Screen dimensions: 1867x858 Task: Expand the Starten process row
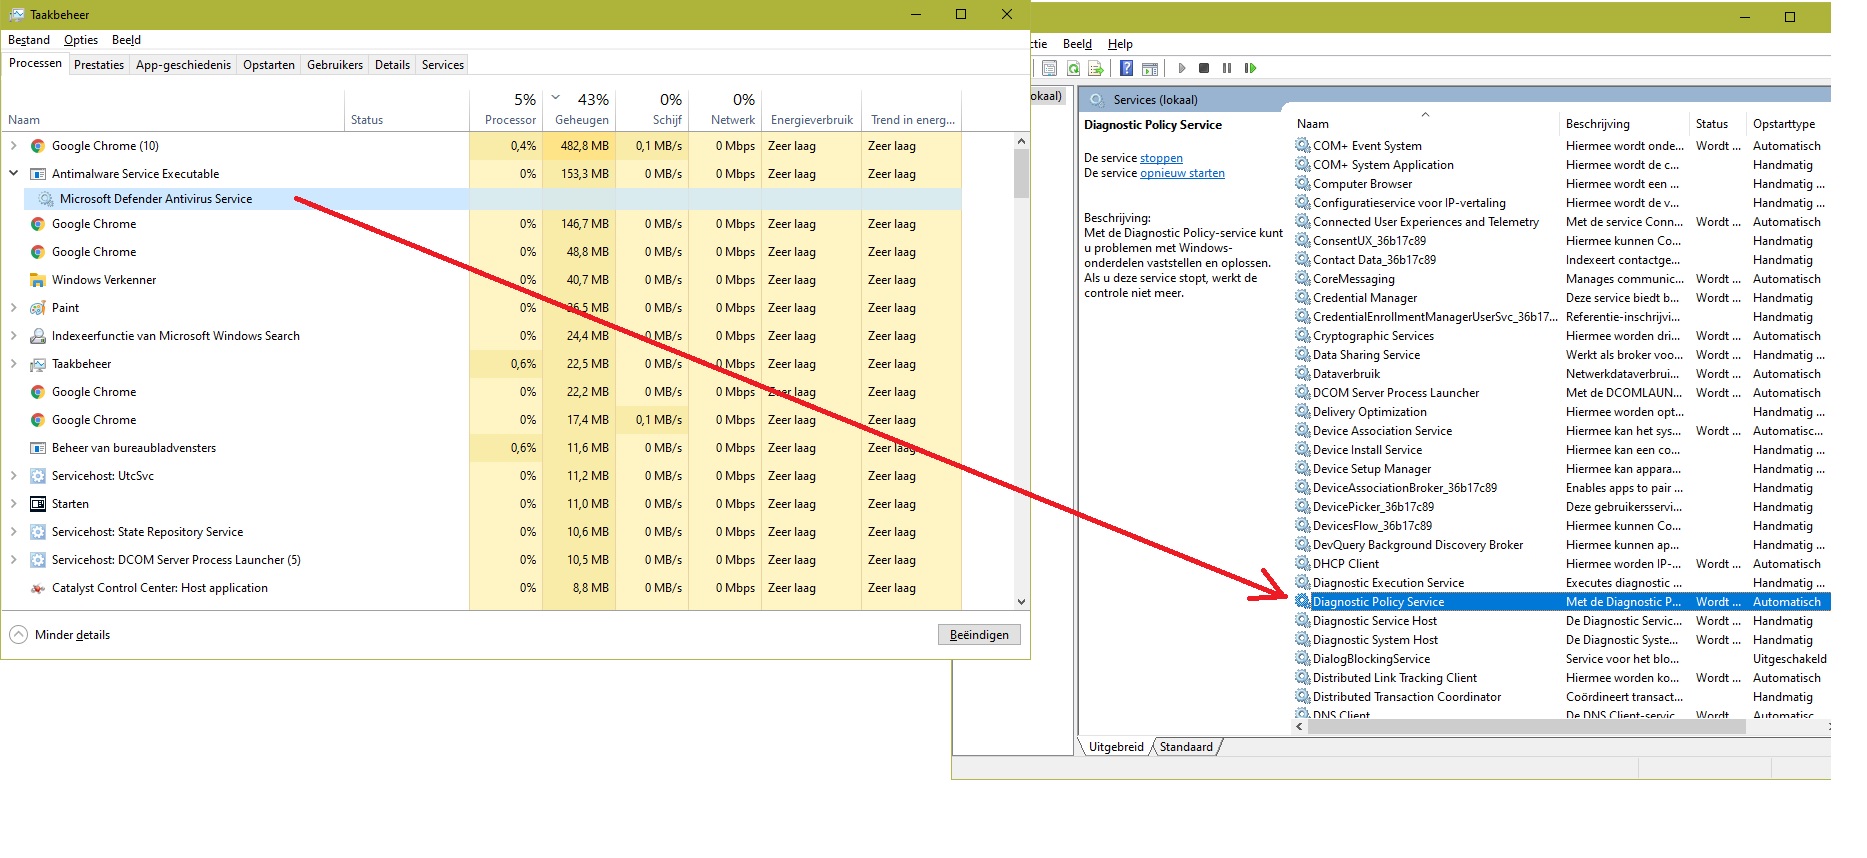click(14, 504)
